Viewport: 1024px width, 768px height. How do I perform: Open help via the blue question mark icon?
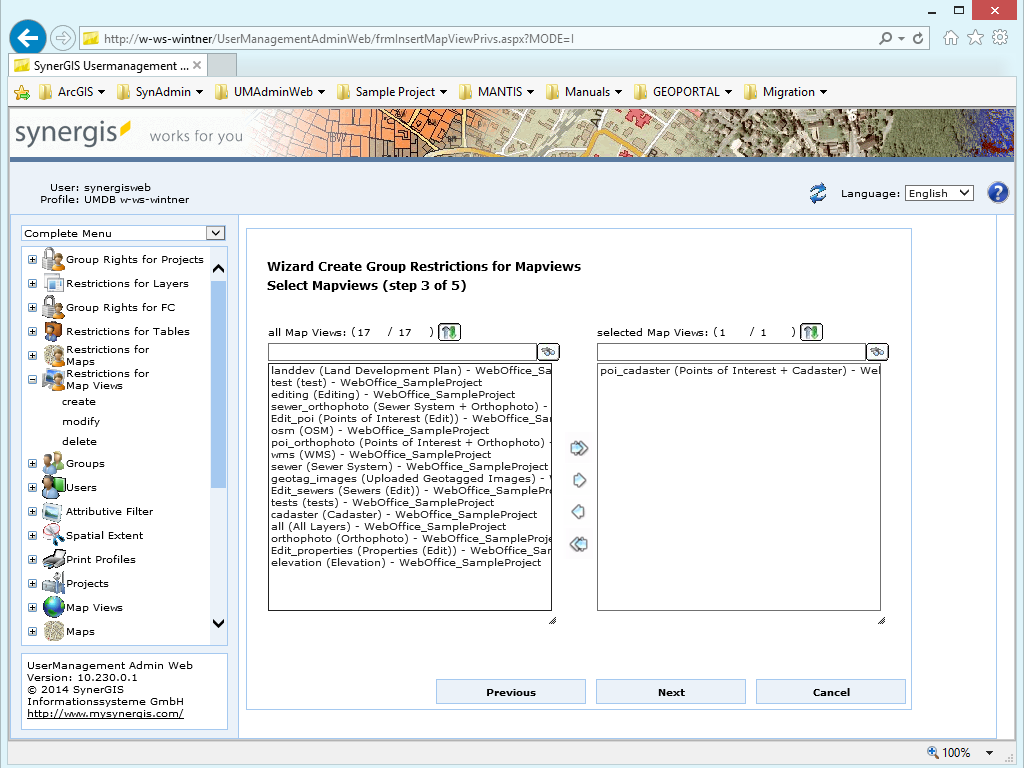point(998,192)
